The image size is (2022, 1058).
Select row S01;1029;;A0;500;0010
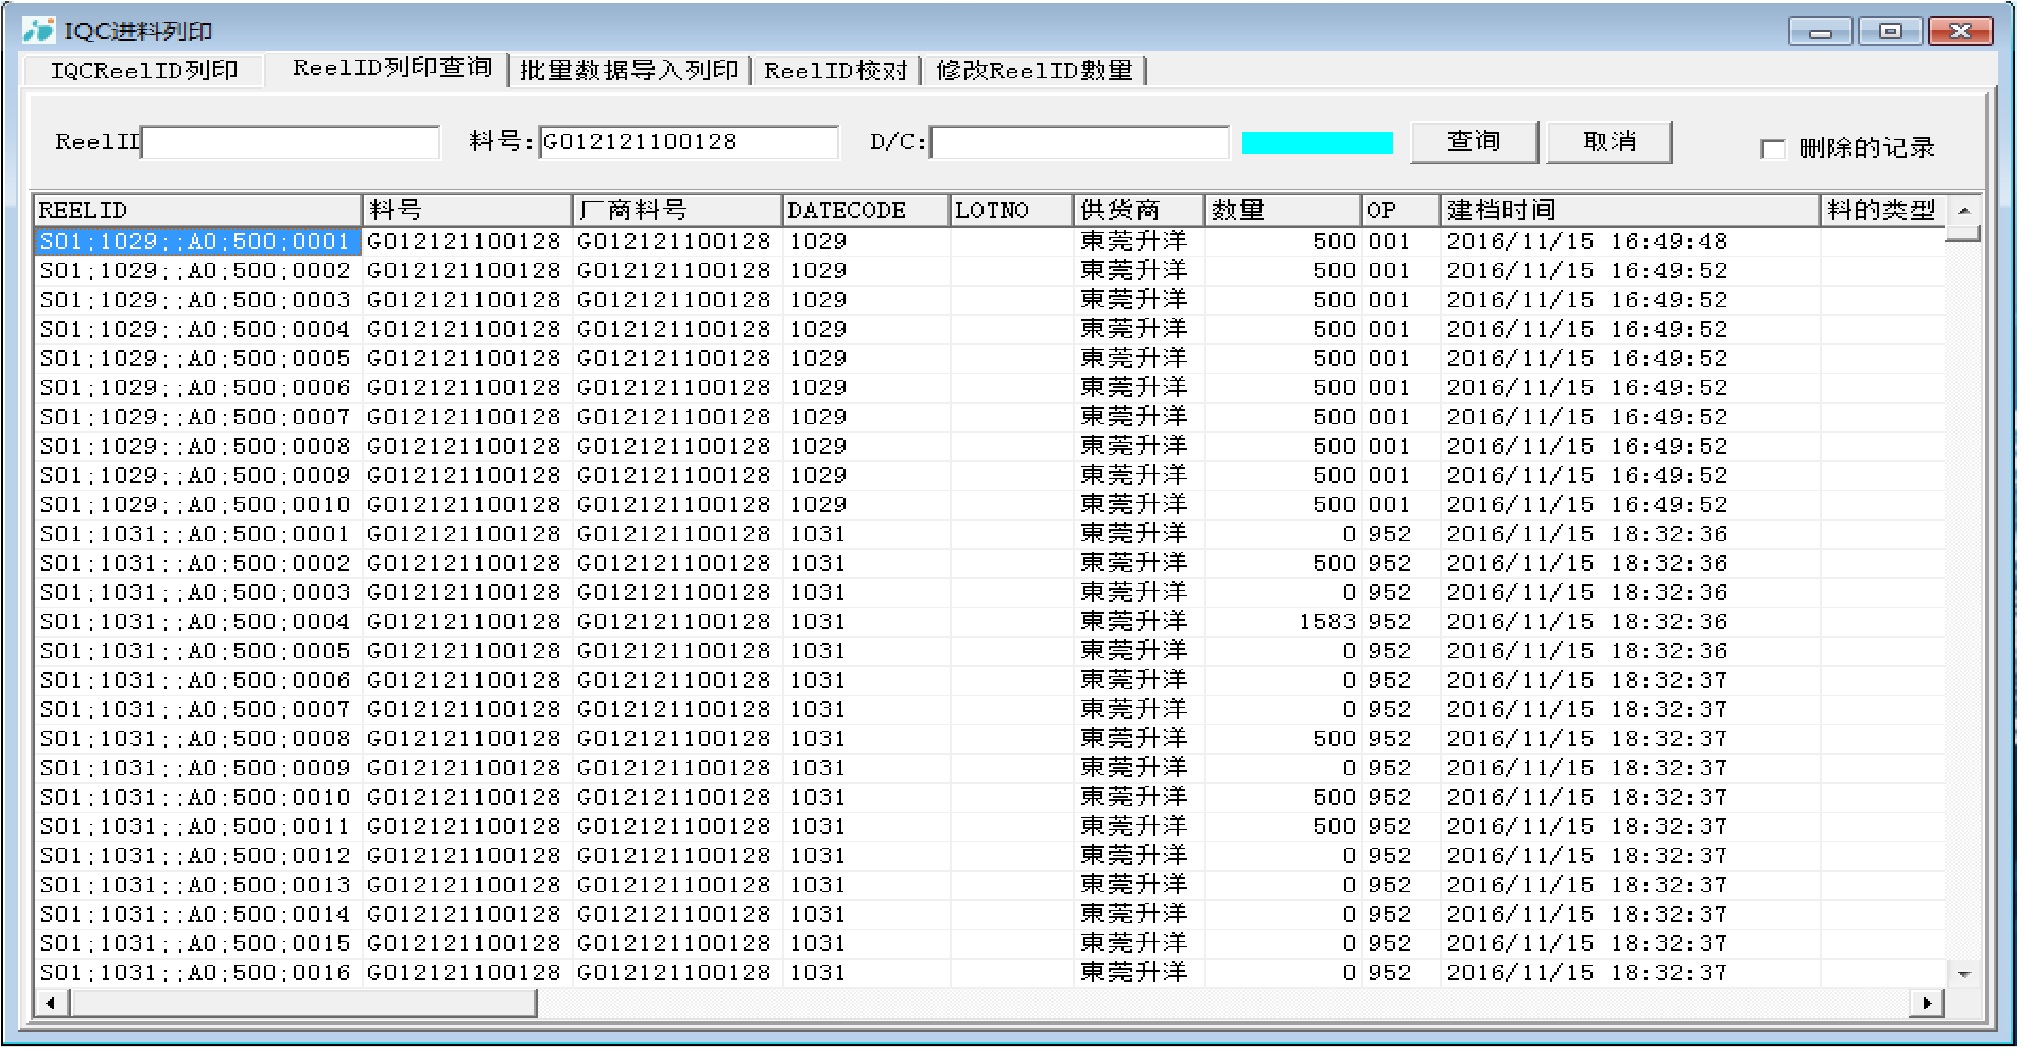click(990, 505)
